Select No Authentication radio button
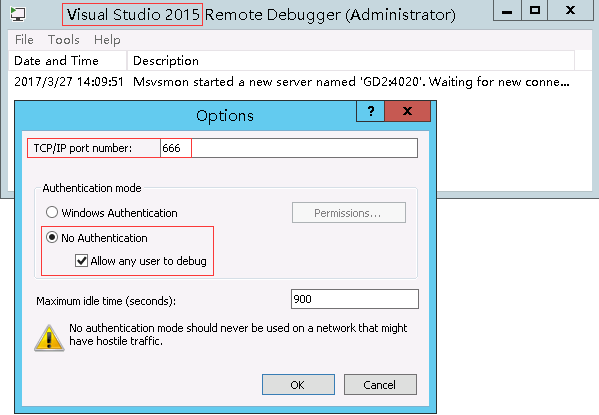 pos(52,237)
